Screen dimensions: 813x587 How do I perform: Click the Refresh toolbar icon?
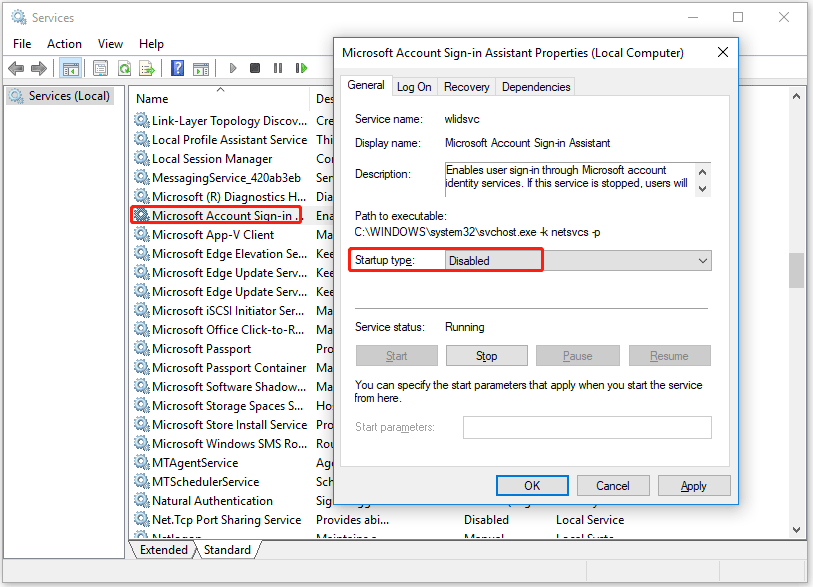tap(124, 68)
